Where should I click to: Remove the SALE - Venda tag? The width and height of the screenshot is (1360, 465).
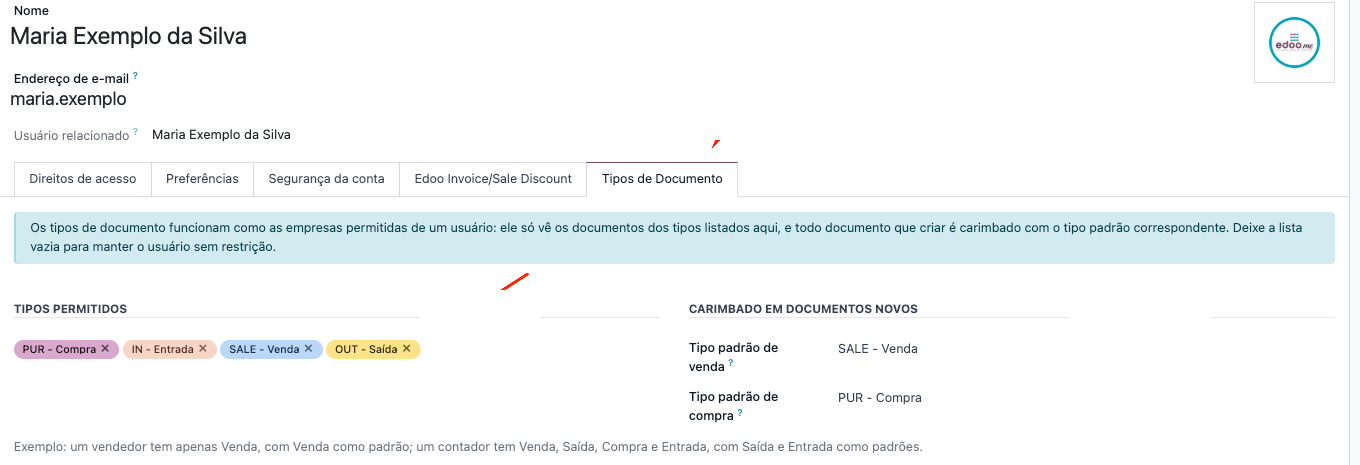tap(309, 349)
